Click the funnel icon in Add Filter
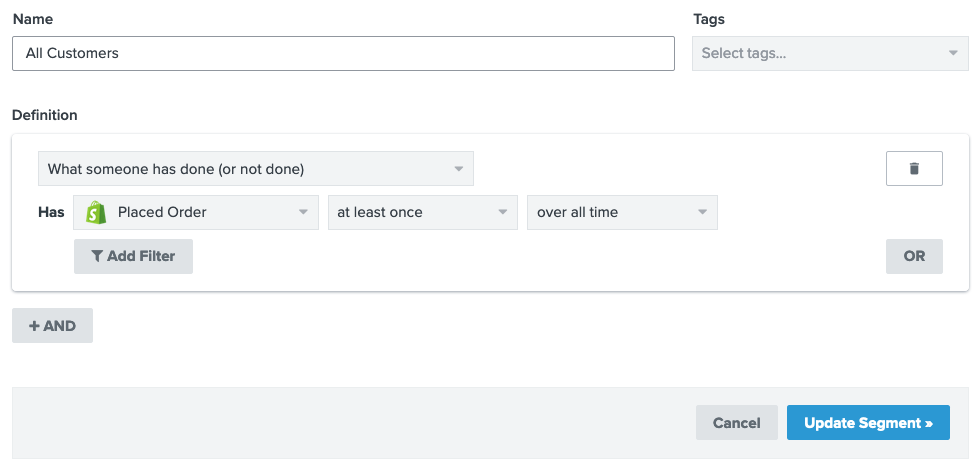 pos(97,256)
